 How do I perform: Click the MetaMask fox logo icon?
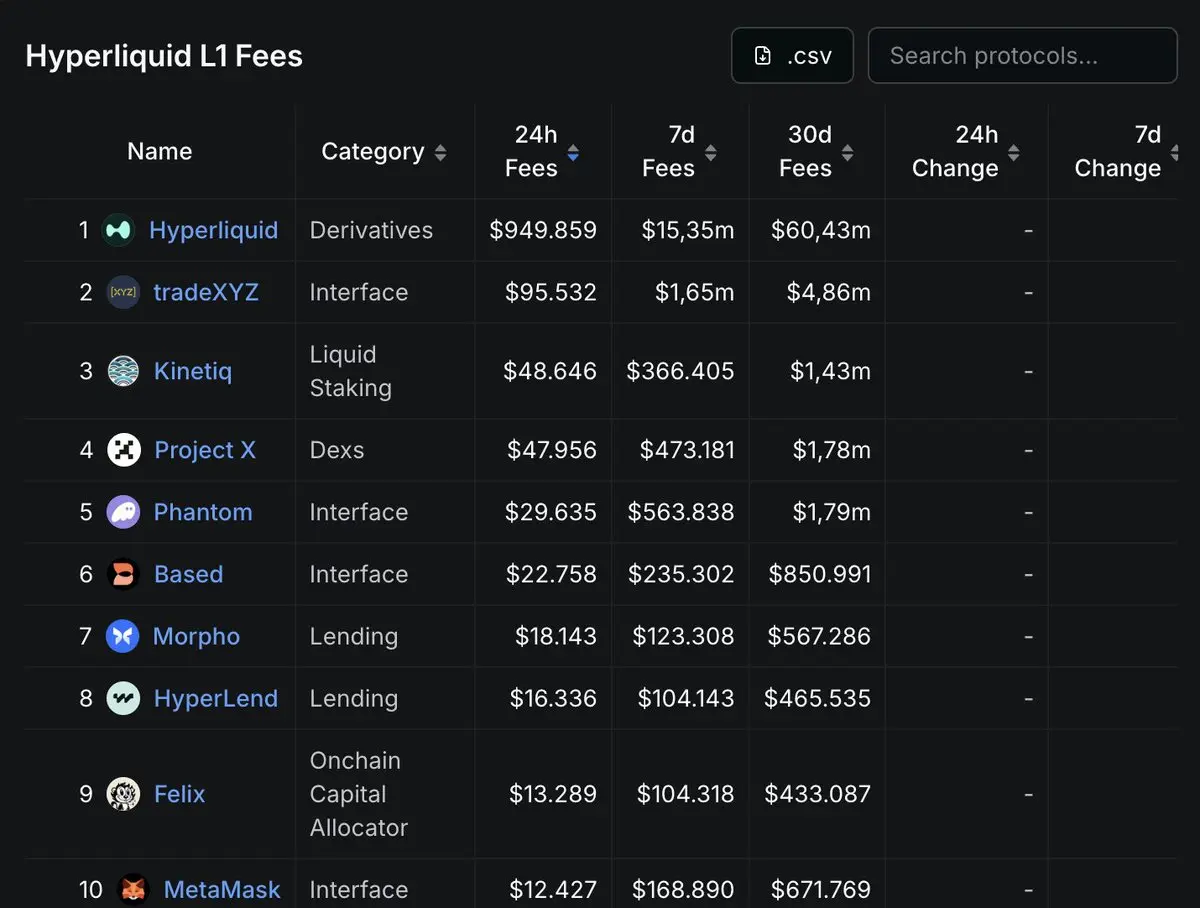pyautogui.click(x=133, y=889)
